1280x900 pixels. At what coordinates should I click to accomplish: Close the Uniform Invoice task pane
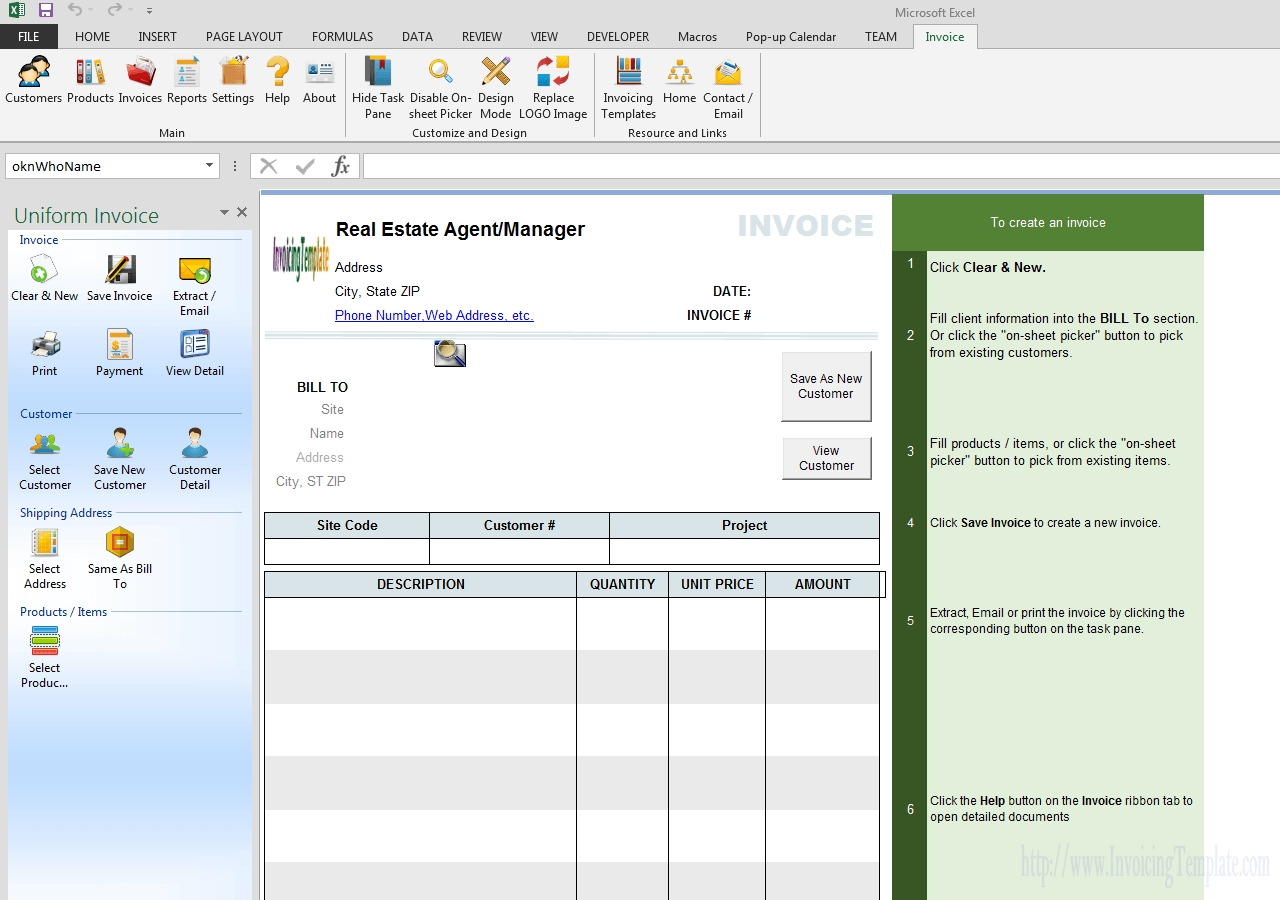242,212
